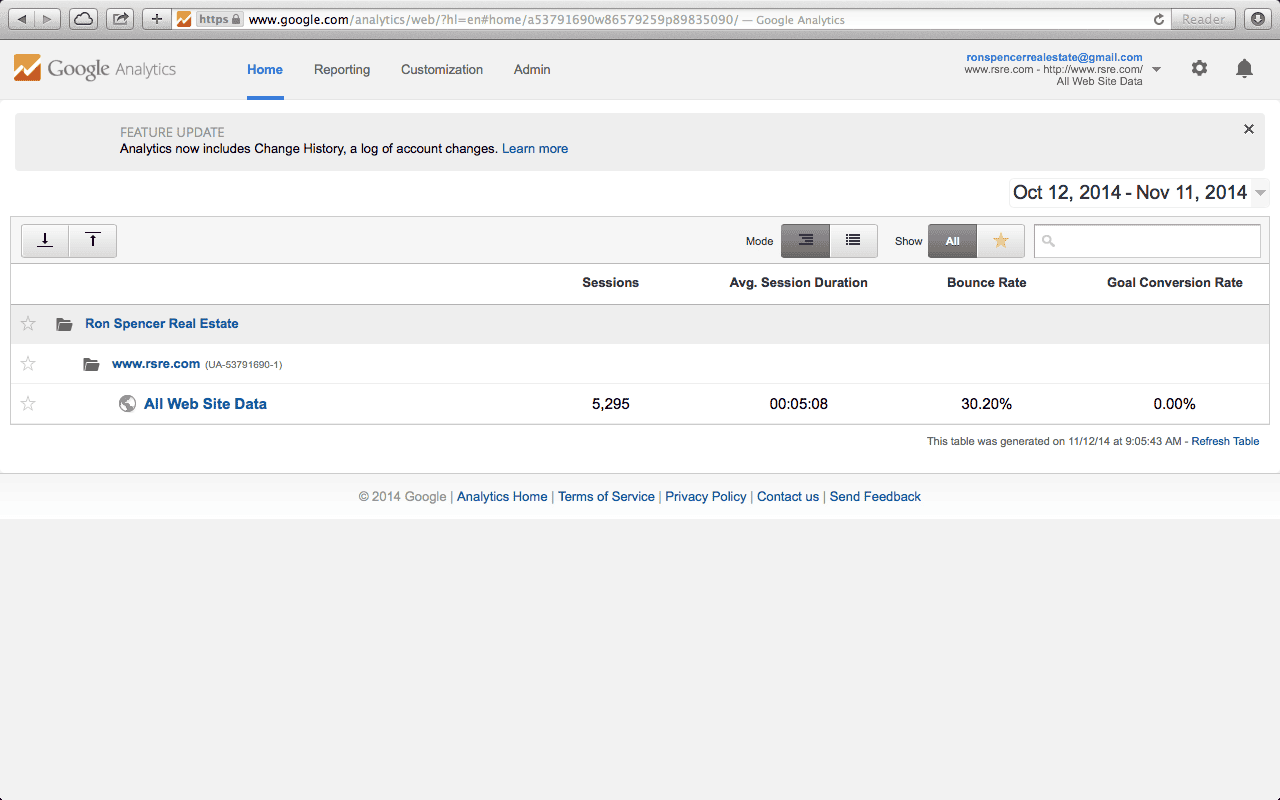The image size is (1280, 800).
Task: Click the ronspencerrealestate@gmail.com account email
Action: pos(1054,57)
